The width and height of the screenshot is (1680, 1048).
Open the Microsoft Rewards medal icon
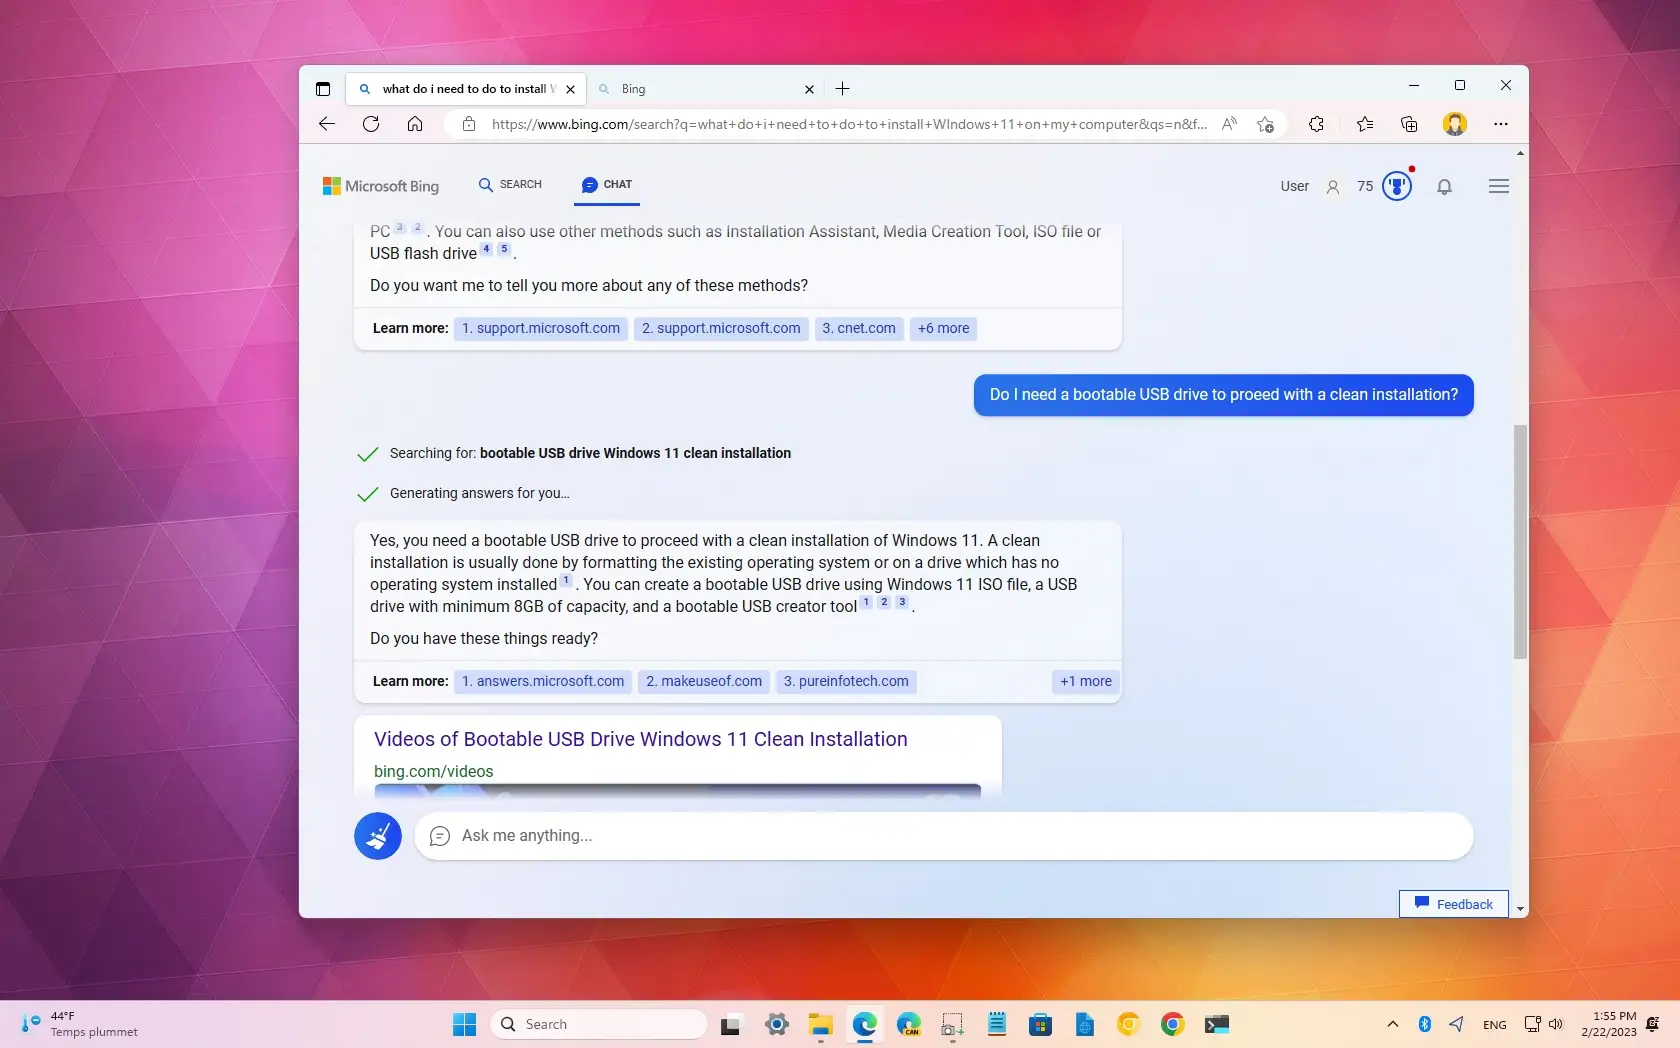[x=1396, y=186]
